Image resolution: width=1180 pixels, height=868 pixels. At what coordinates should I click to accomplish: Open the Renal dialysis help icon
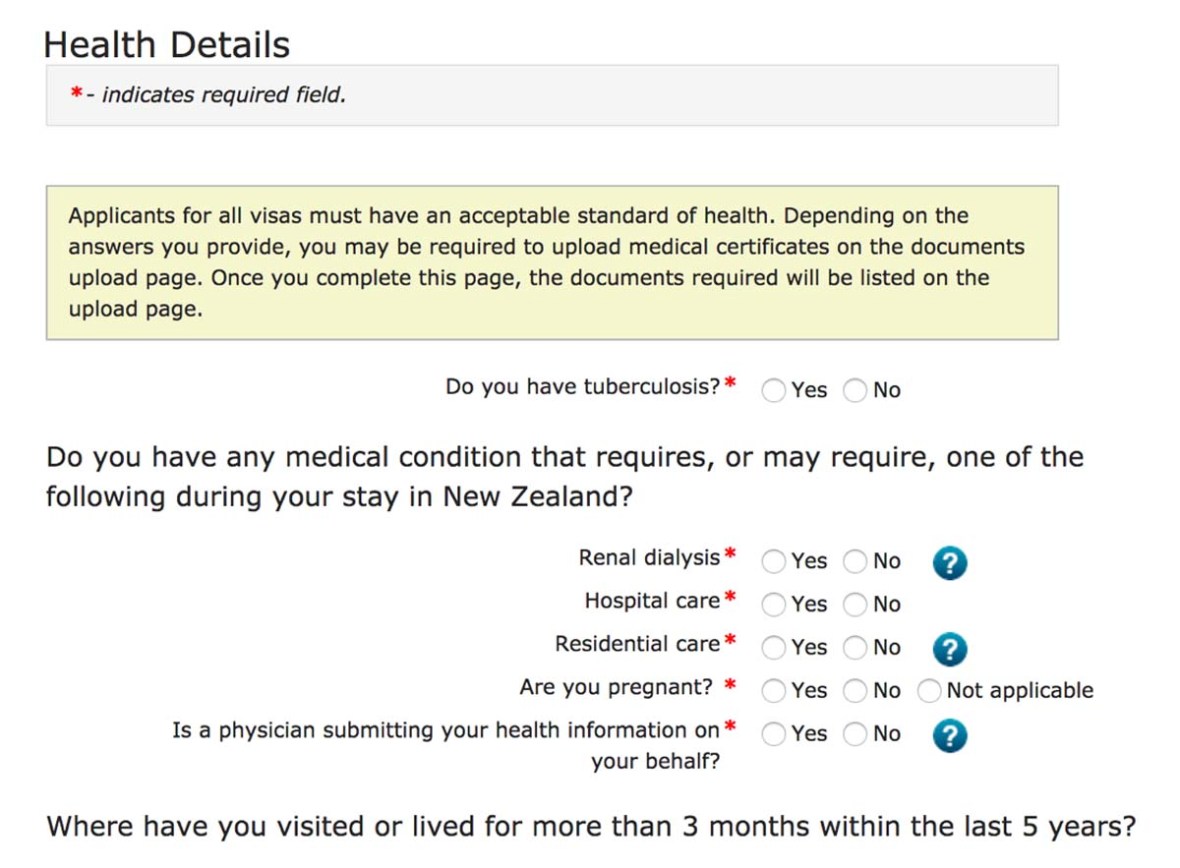(948, 562)
